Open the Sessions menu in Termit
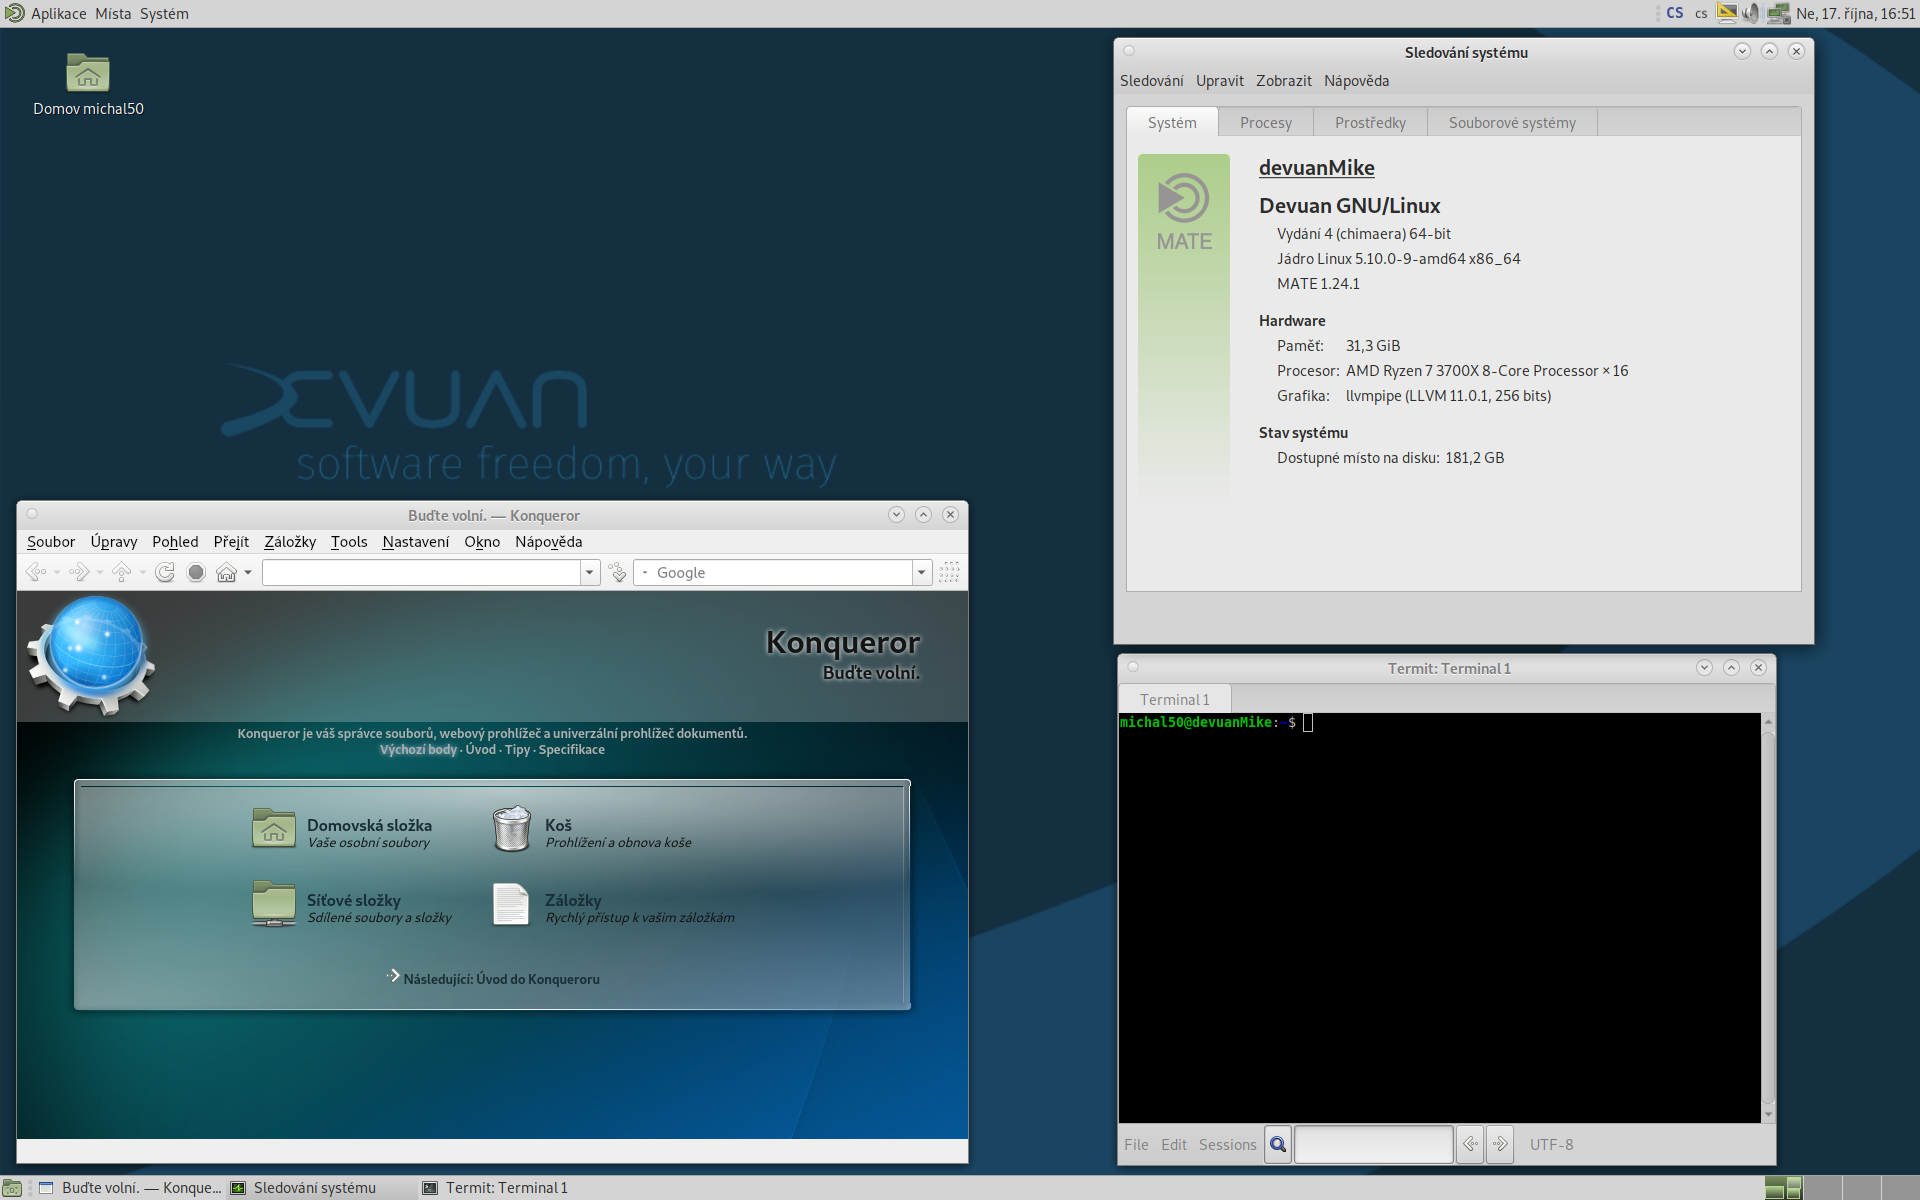 tap(1227, 1144)
